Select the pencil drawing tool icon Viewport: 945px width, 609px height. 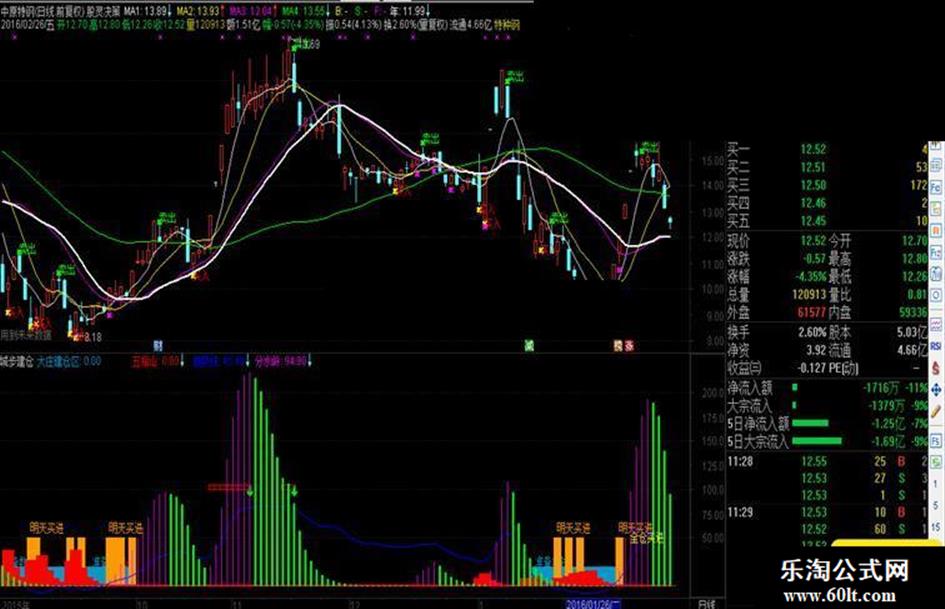(x=936, y=411)
